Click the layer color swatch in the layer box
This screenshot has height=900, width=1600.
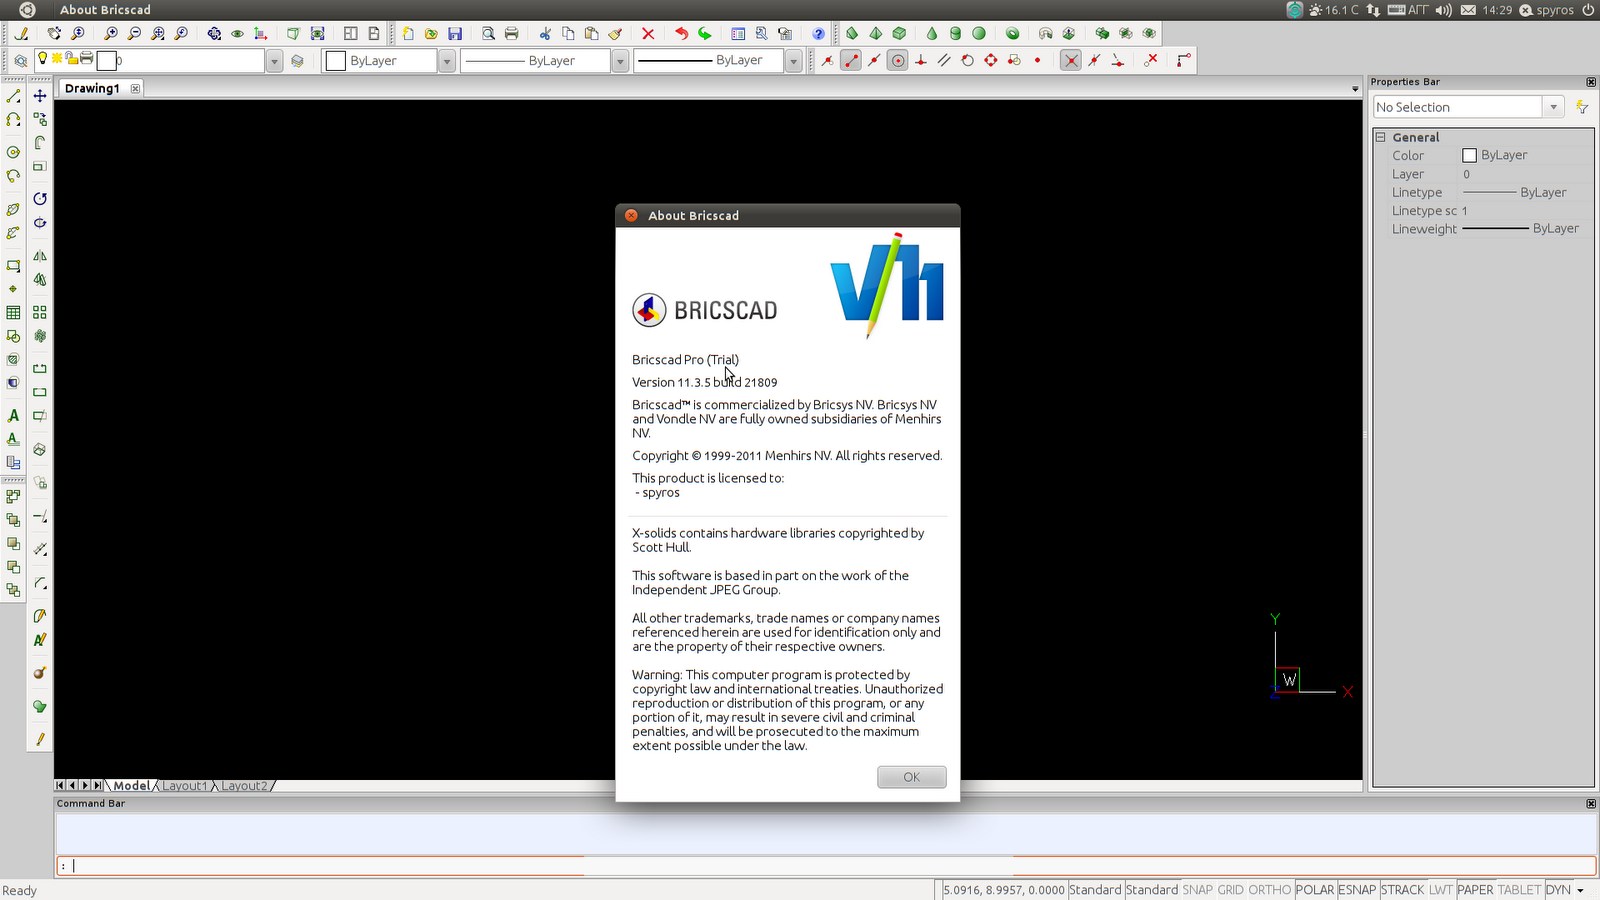point(106,61)
